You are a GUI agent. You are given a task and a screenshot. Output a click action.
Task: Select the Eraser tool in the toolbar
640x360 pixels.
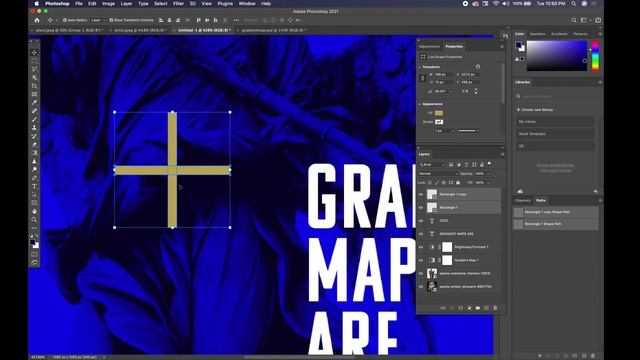click(x=34, y=144)
